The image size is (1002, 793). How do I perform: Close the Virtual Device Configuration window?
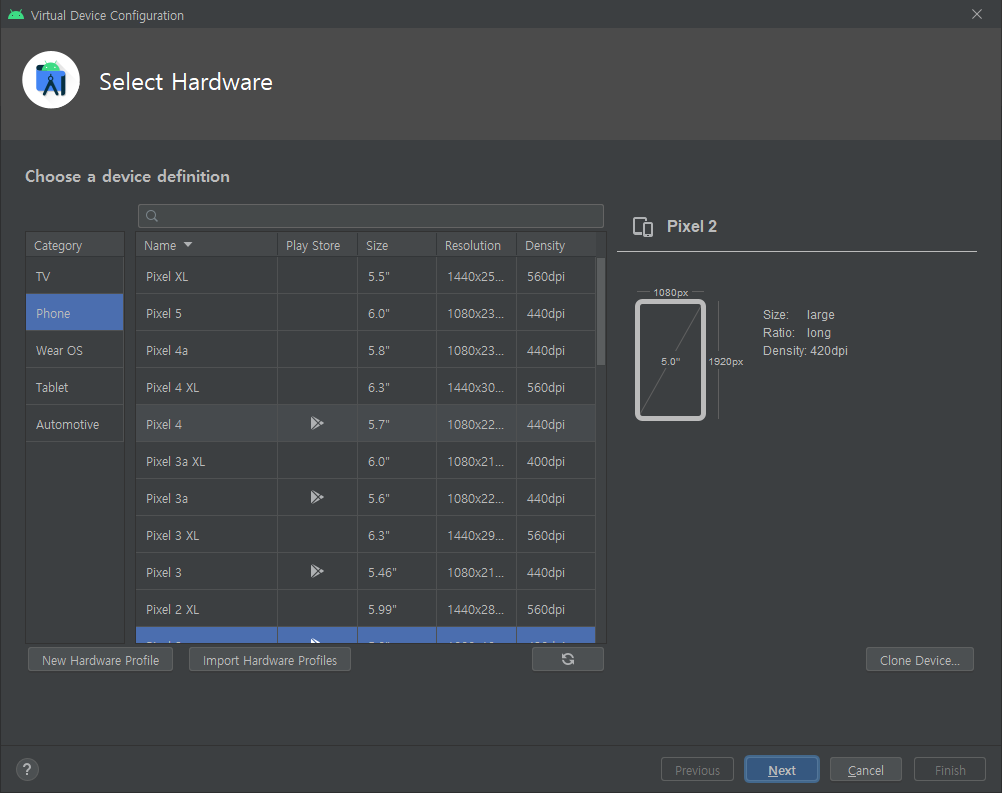click(x=976, y=14)
